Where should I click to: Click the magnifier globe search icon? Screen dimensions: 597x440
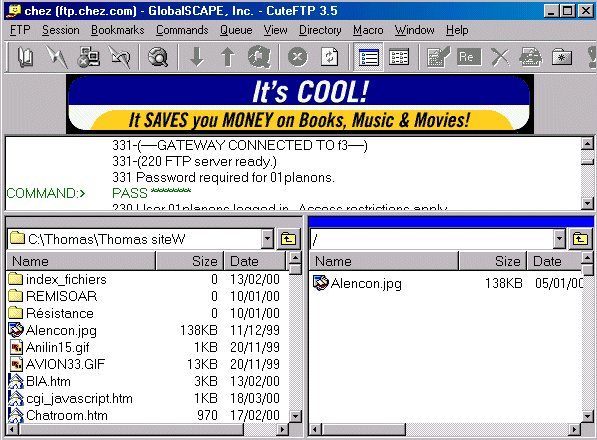point(157,57)
